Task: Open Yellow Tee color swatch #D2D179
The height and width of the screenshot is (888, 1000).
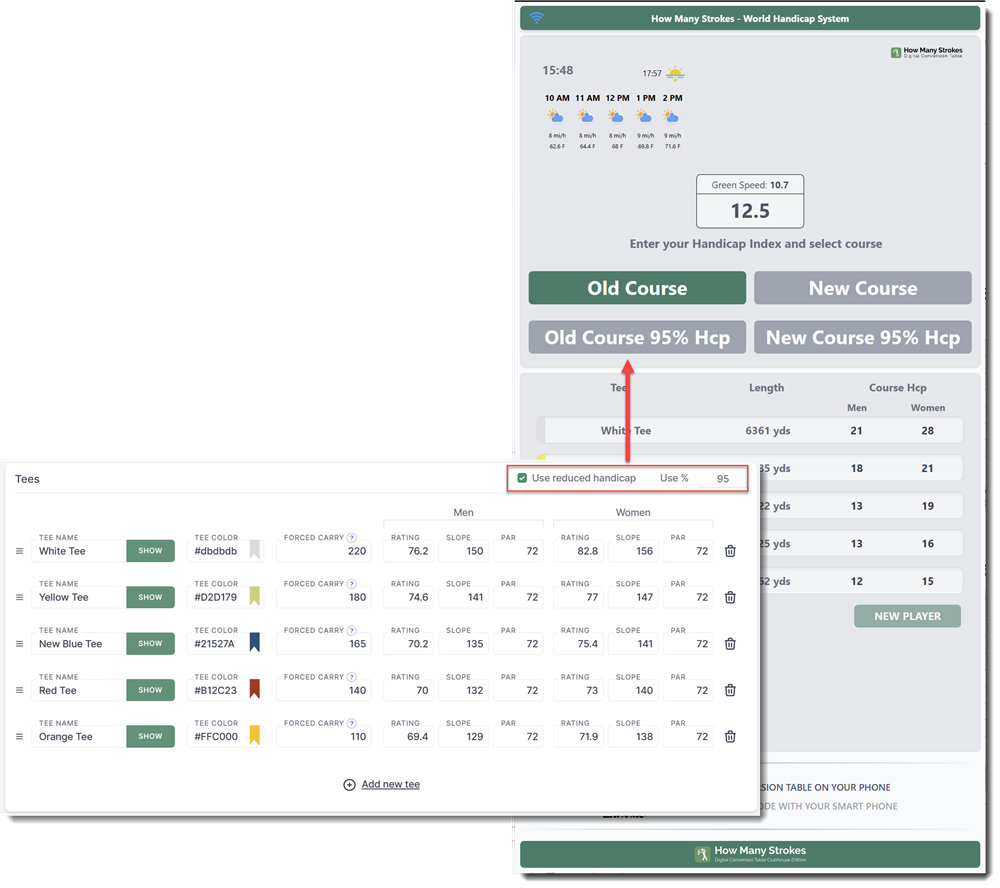Action: [254, 596]
